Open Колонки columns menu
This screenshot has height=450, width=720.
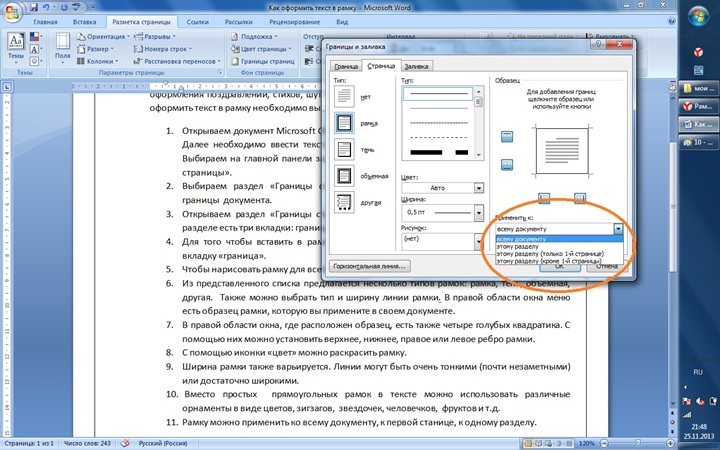(97, 61)
